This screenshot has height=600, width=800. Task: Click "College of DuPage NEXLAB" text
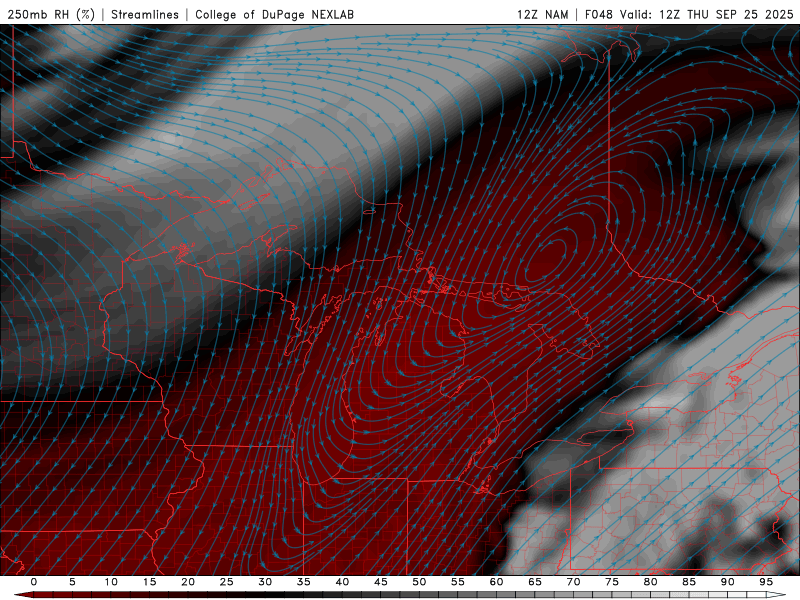[274, 14]
